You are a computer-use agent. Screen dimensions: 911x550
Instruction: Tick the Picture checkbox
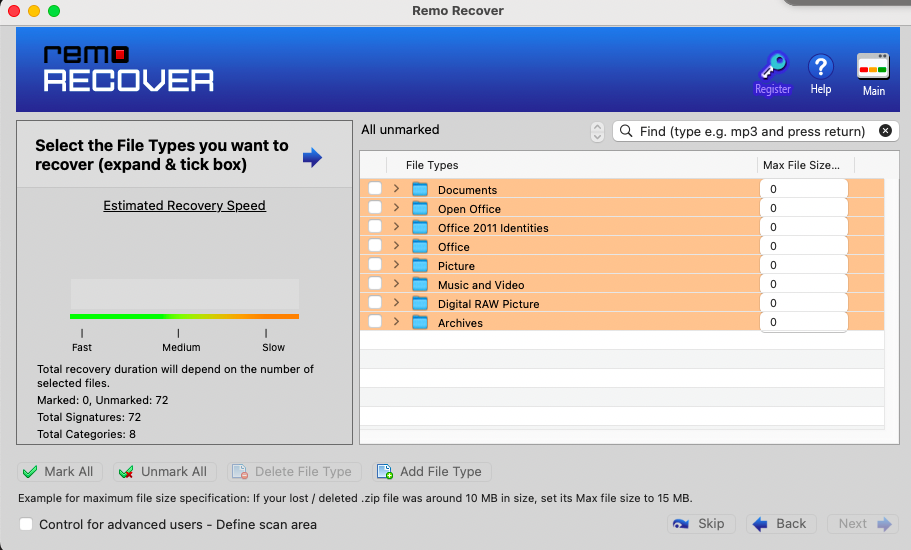point(375,264)
